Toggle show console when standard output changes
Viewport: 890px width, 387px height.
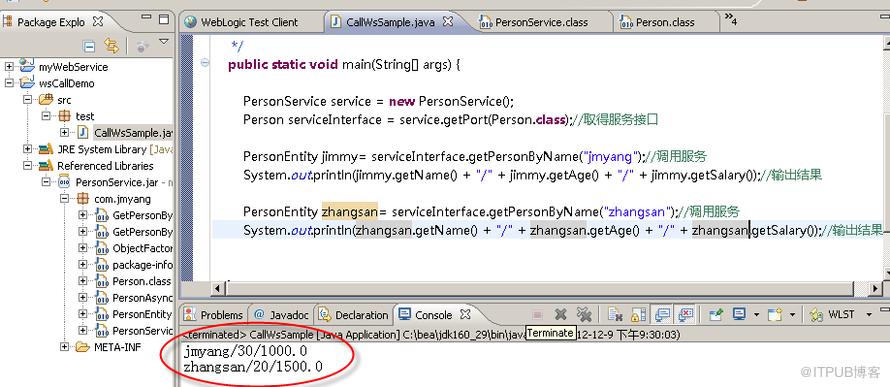click(662, 314)
